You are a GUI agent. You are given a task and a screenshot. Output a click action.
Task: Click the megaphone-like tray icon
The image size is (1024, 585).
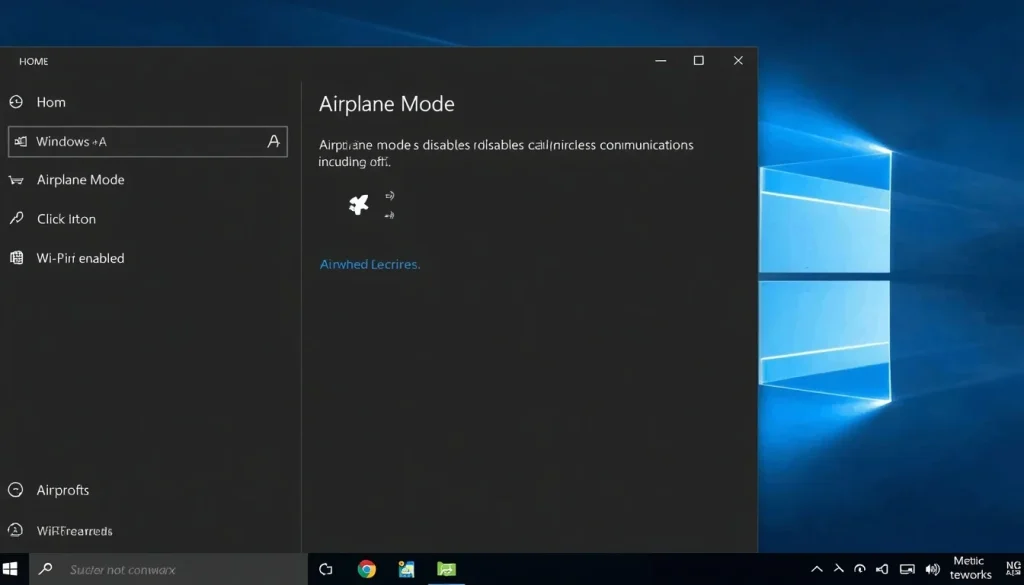click(882, 569)
